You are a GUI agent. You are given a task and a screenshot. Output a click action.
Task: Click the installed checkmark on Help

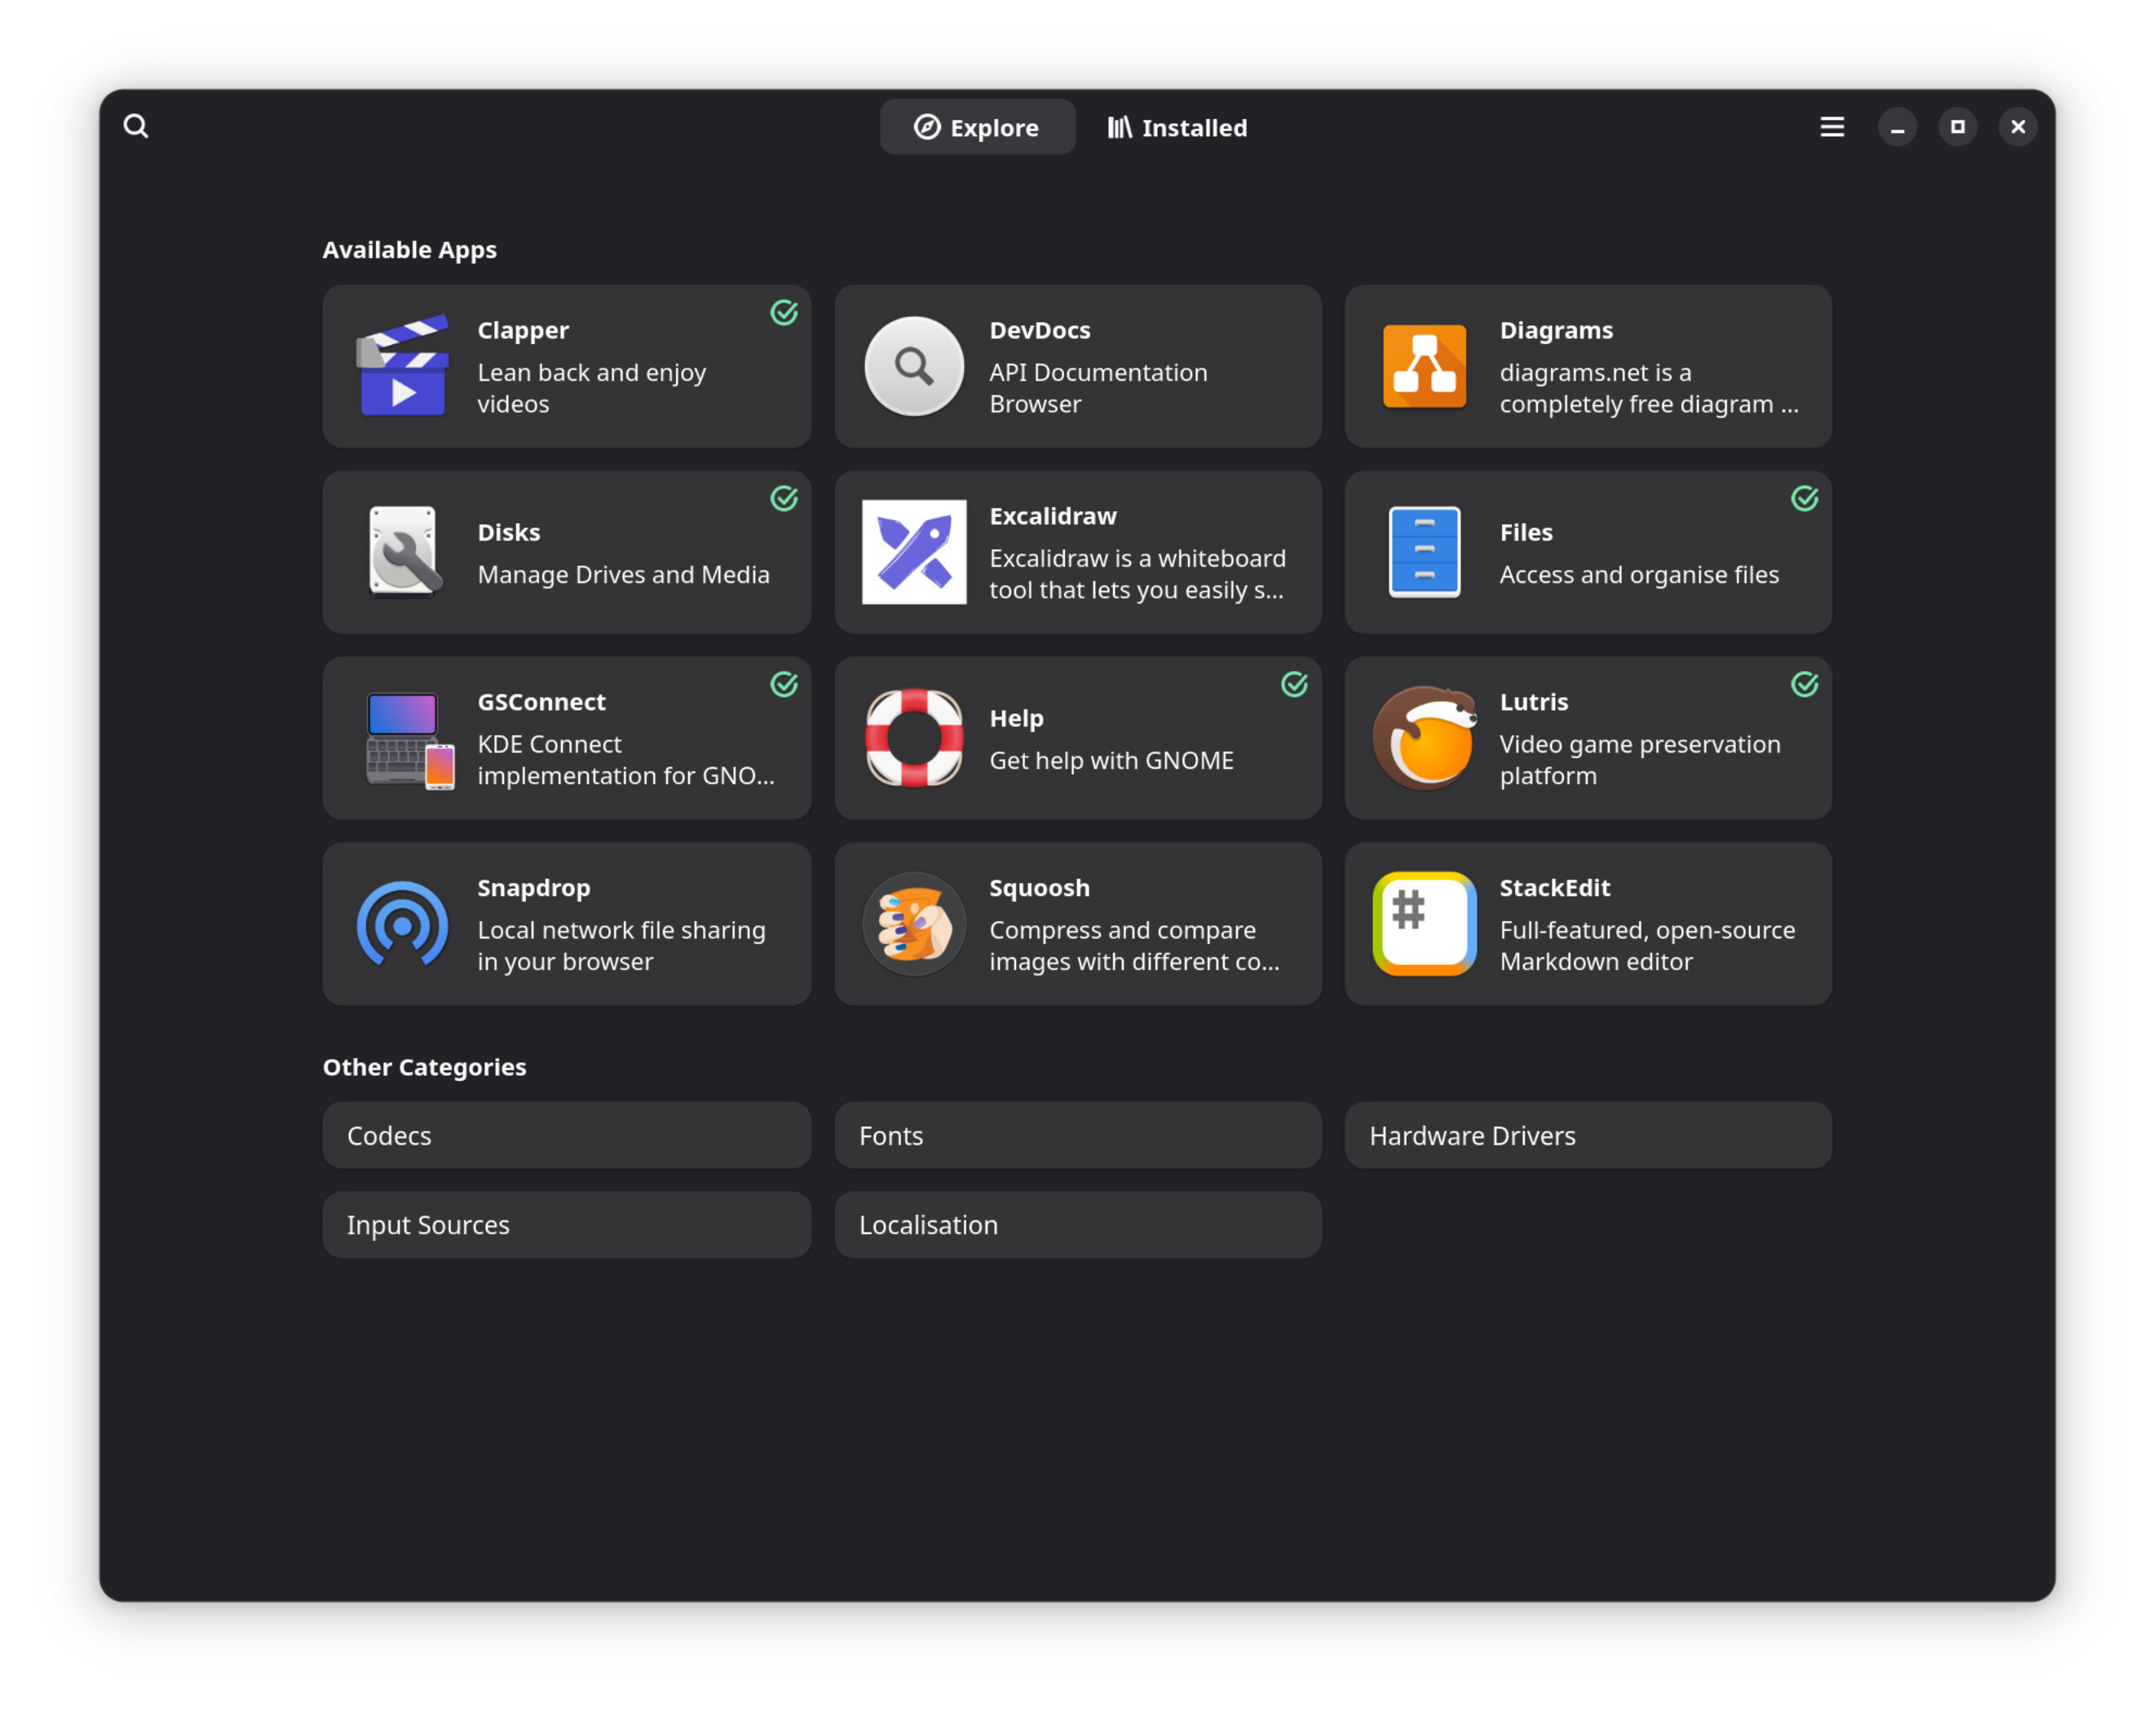pyautogui.click(x=1294, y=684)
